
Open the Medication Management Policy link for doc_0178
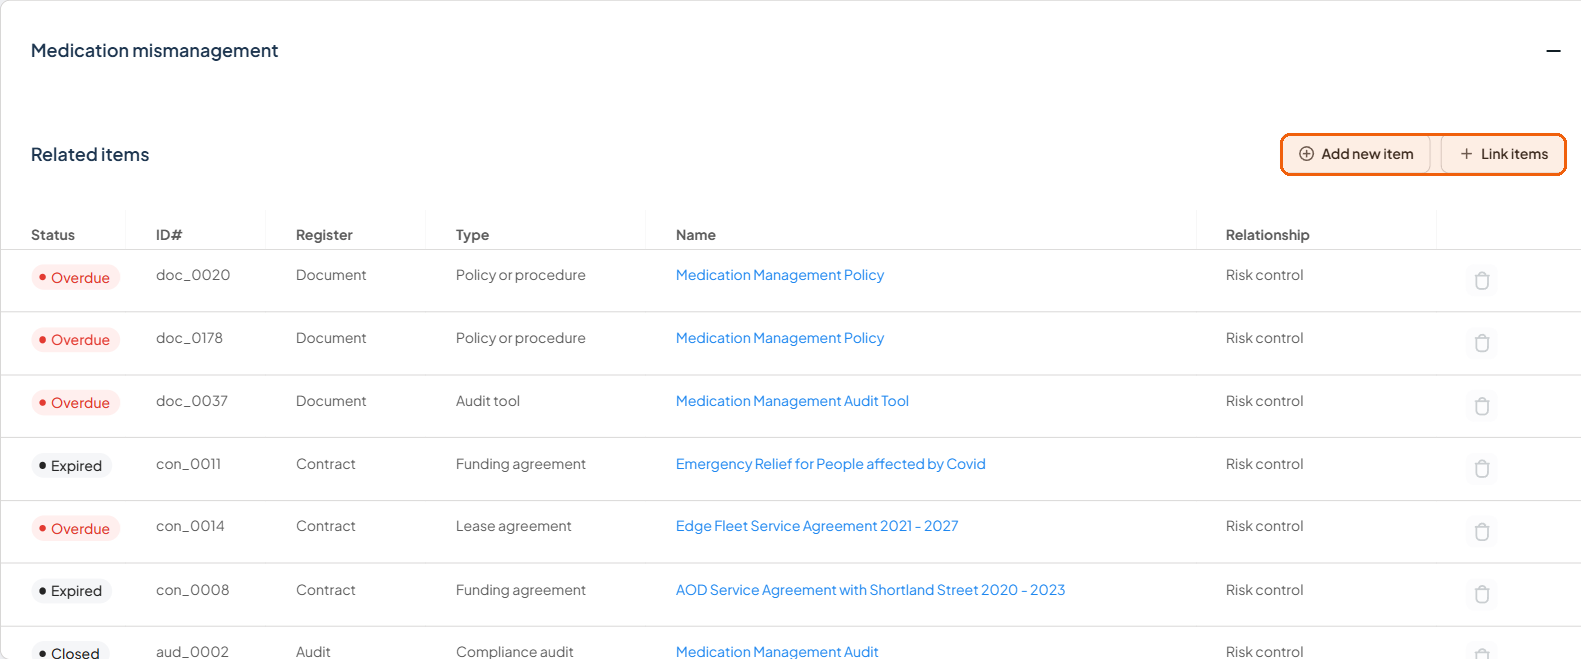click(780, 338)
